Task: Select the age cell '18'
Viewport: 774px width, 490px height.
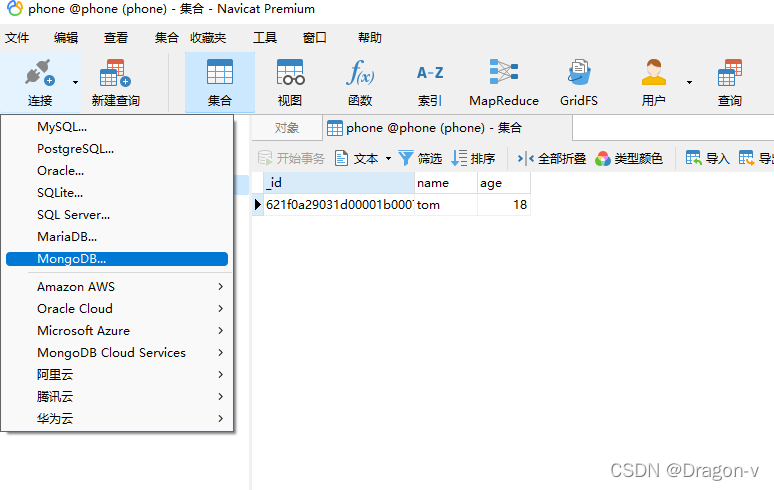Action: pyautogui.click(x=504, y=204)
